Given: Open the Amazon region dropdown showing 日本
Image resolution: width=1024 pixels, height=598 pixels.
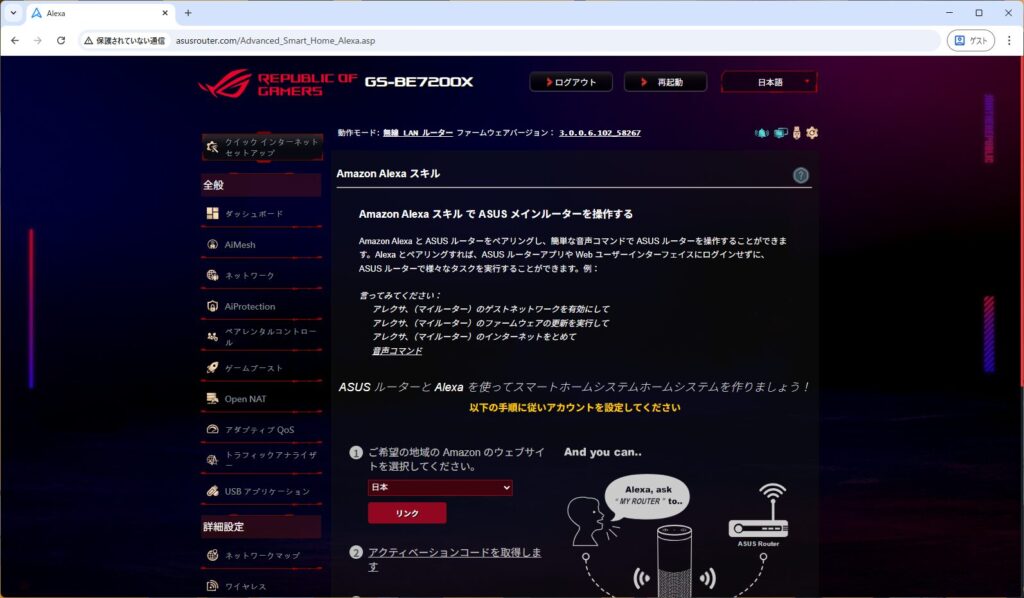Looking at the screenshot, I should point(440,487).
